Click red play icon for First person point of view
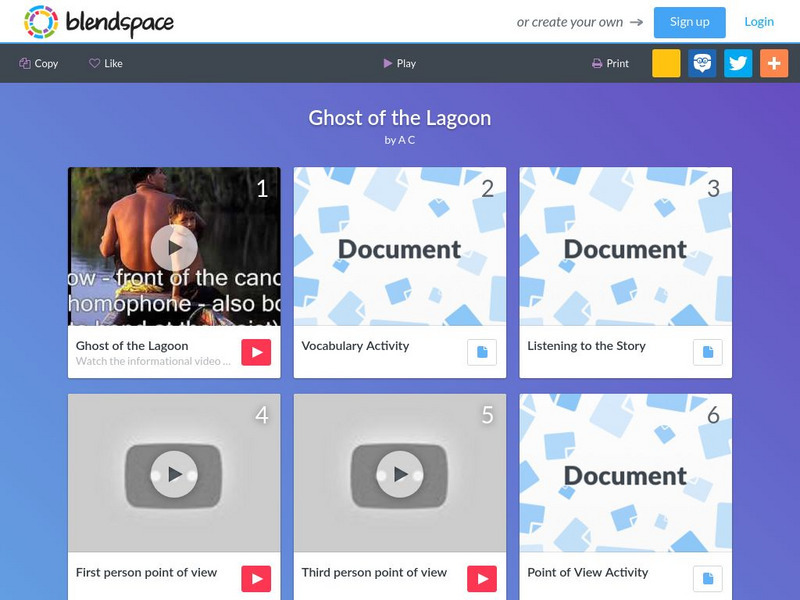The height and width of the screenshot is (600, 800). tap(256, 579)
